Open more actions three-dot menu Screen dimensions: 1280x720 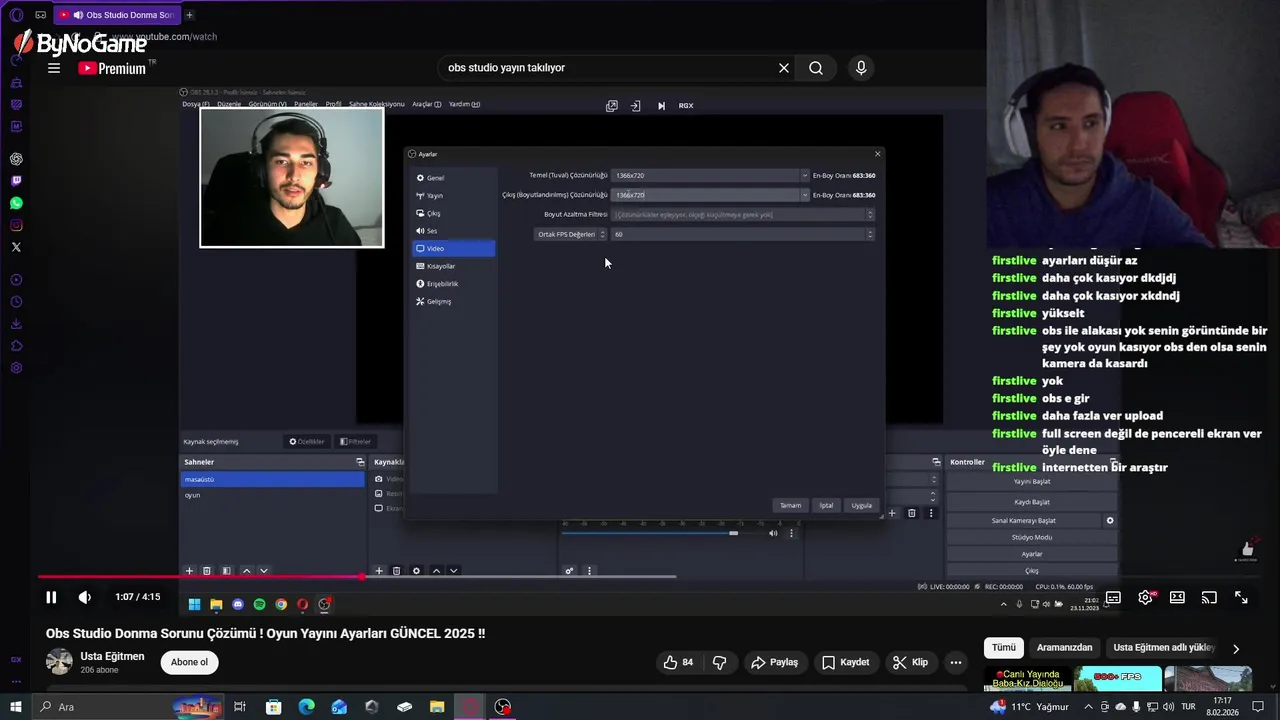click(x=956, y=662)
